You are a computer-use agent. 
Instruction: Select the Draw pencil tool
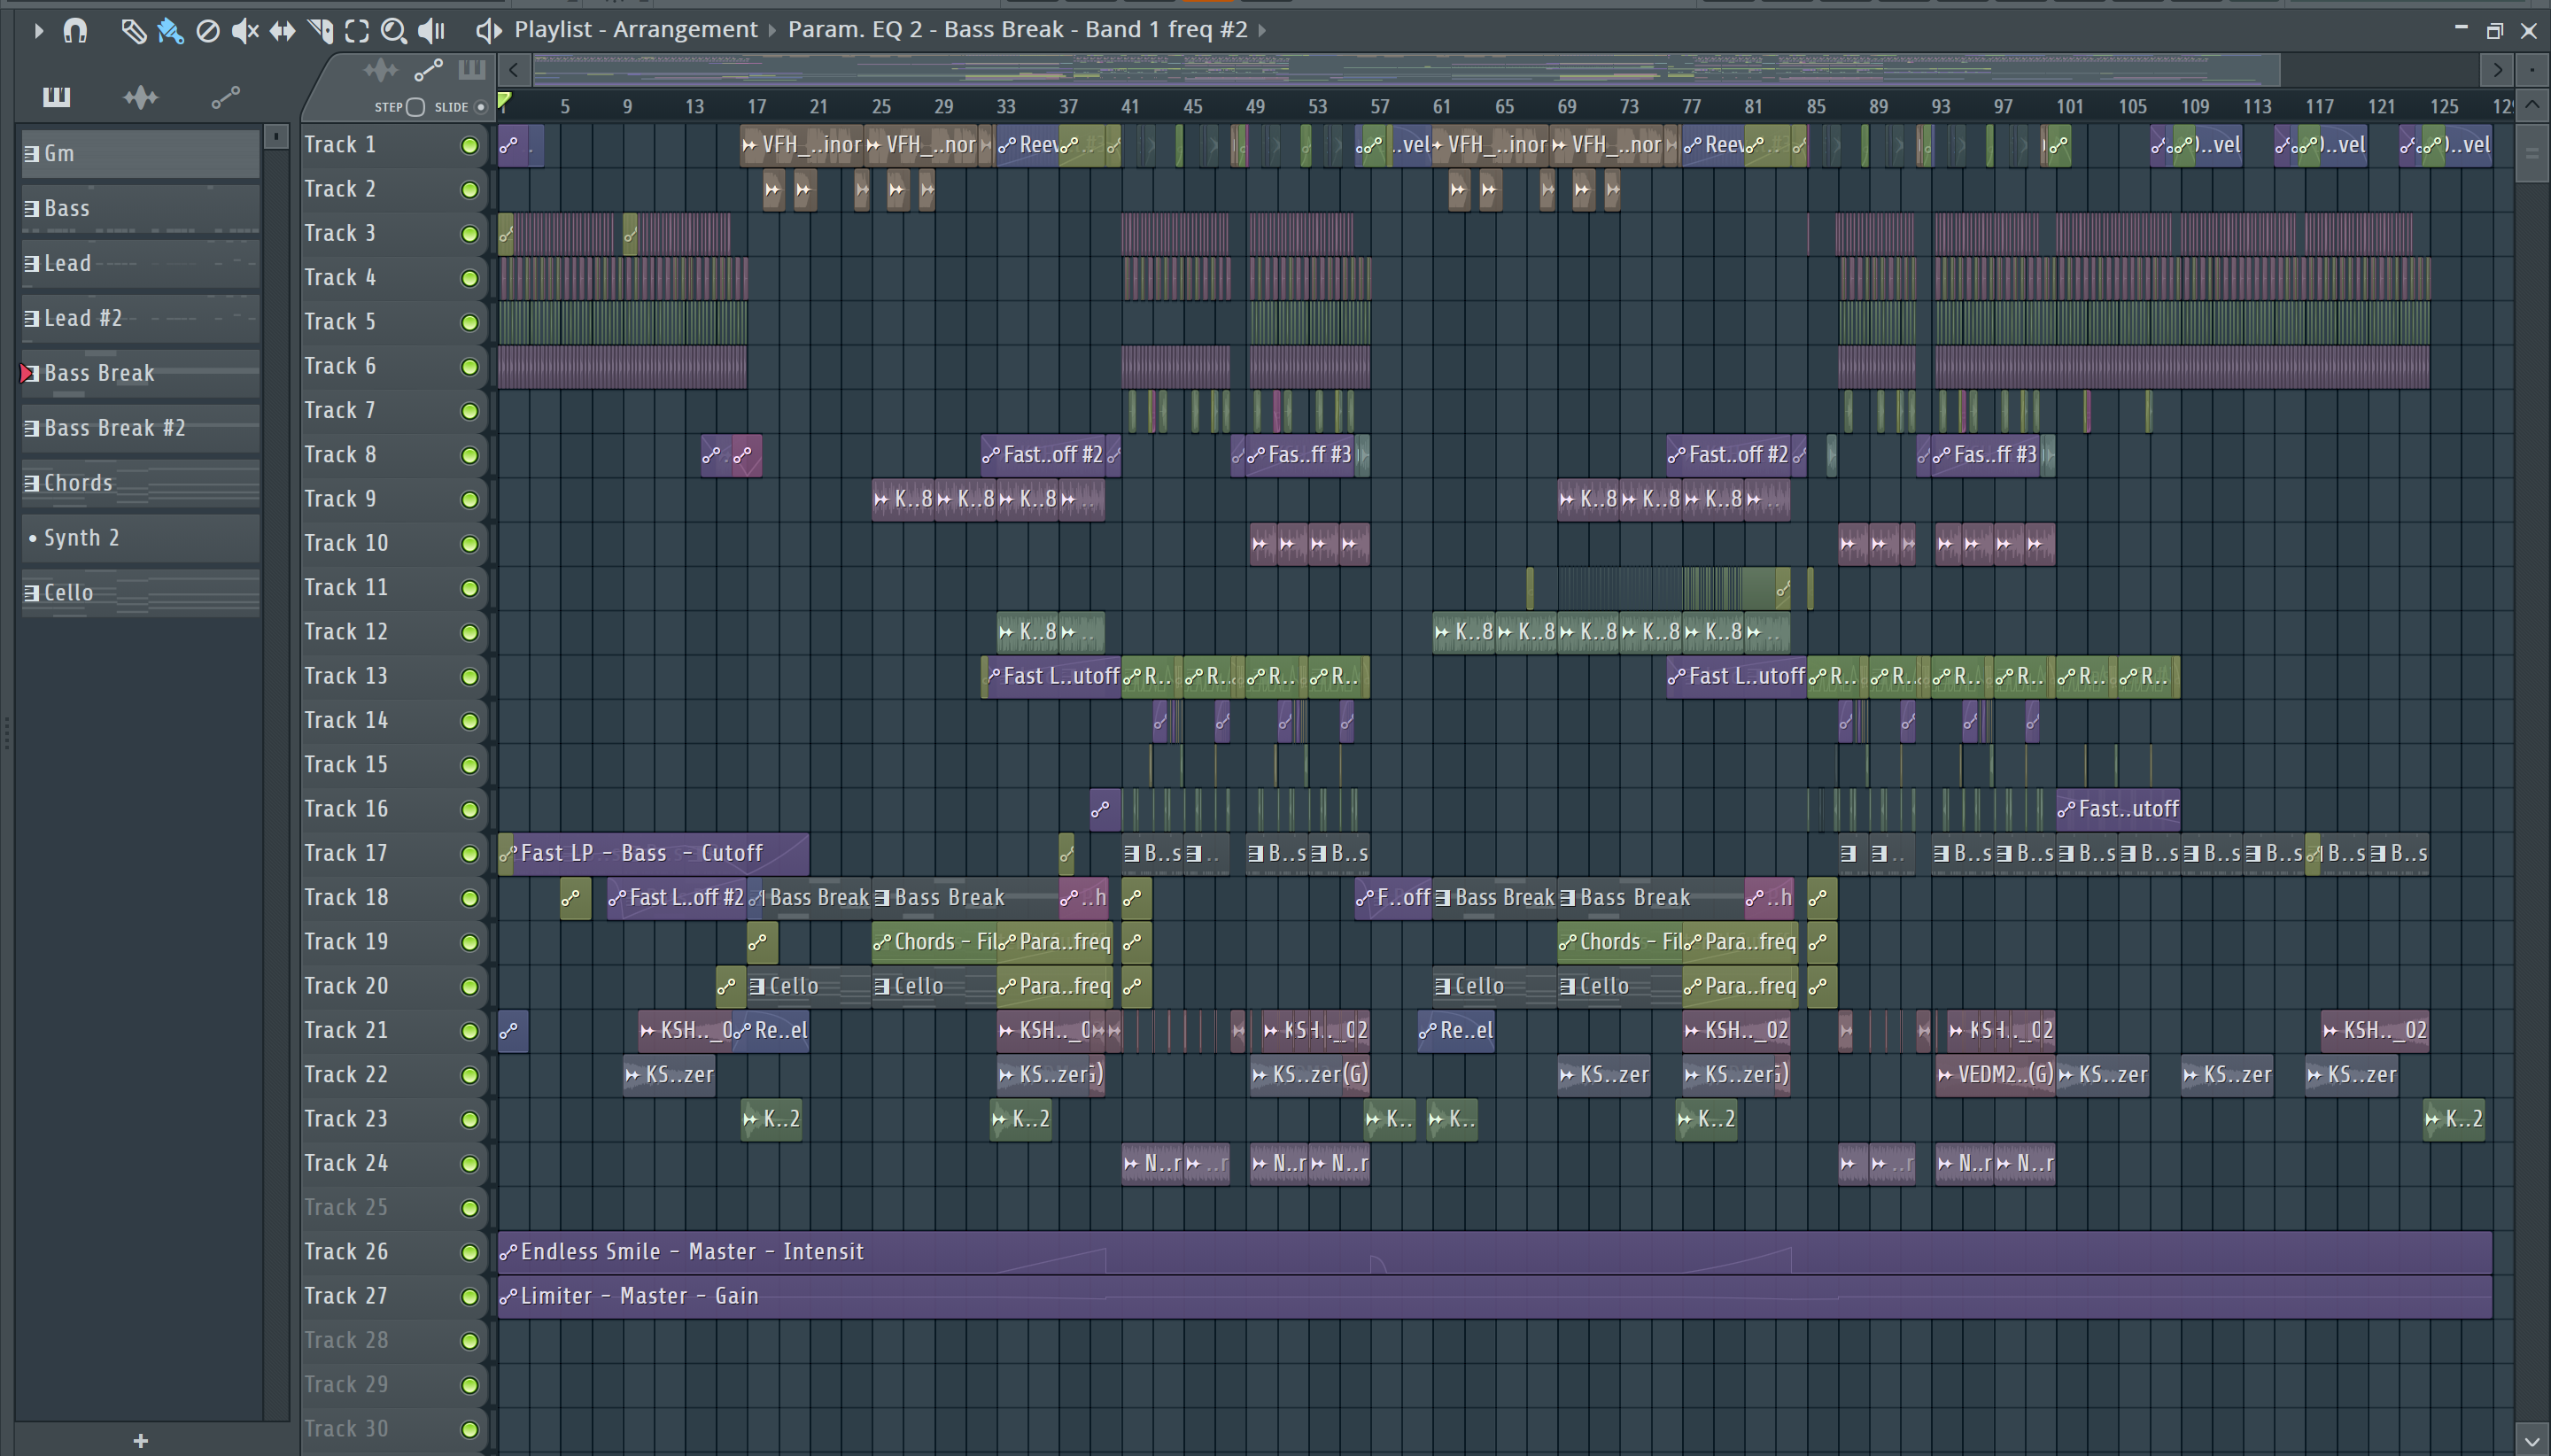[133, 30]
